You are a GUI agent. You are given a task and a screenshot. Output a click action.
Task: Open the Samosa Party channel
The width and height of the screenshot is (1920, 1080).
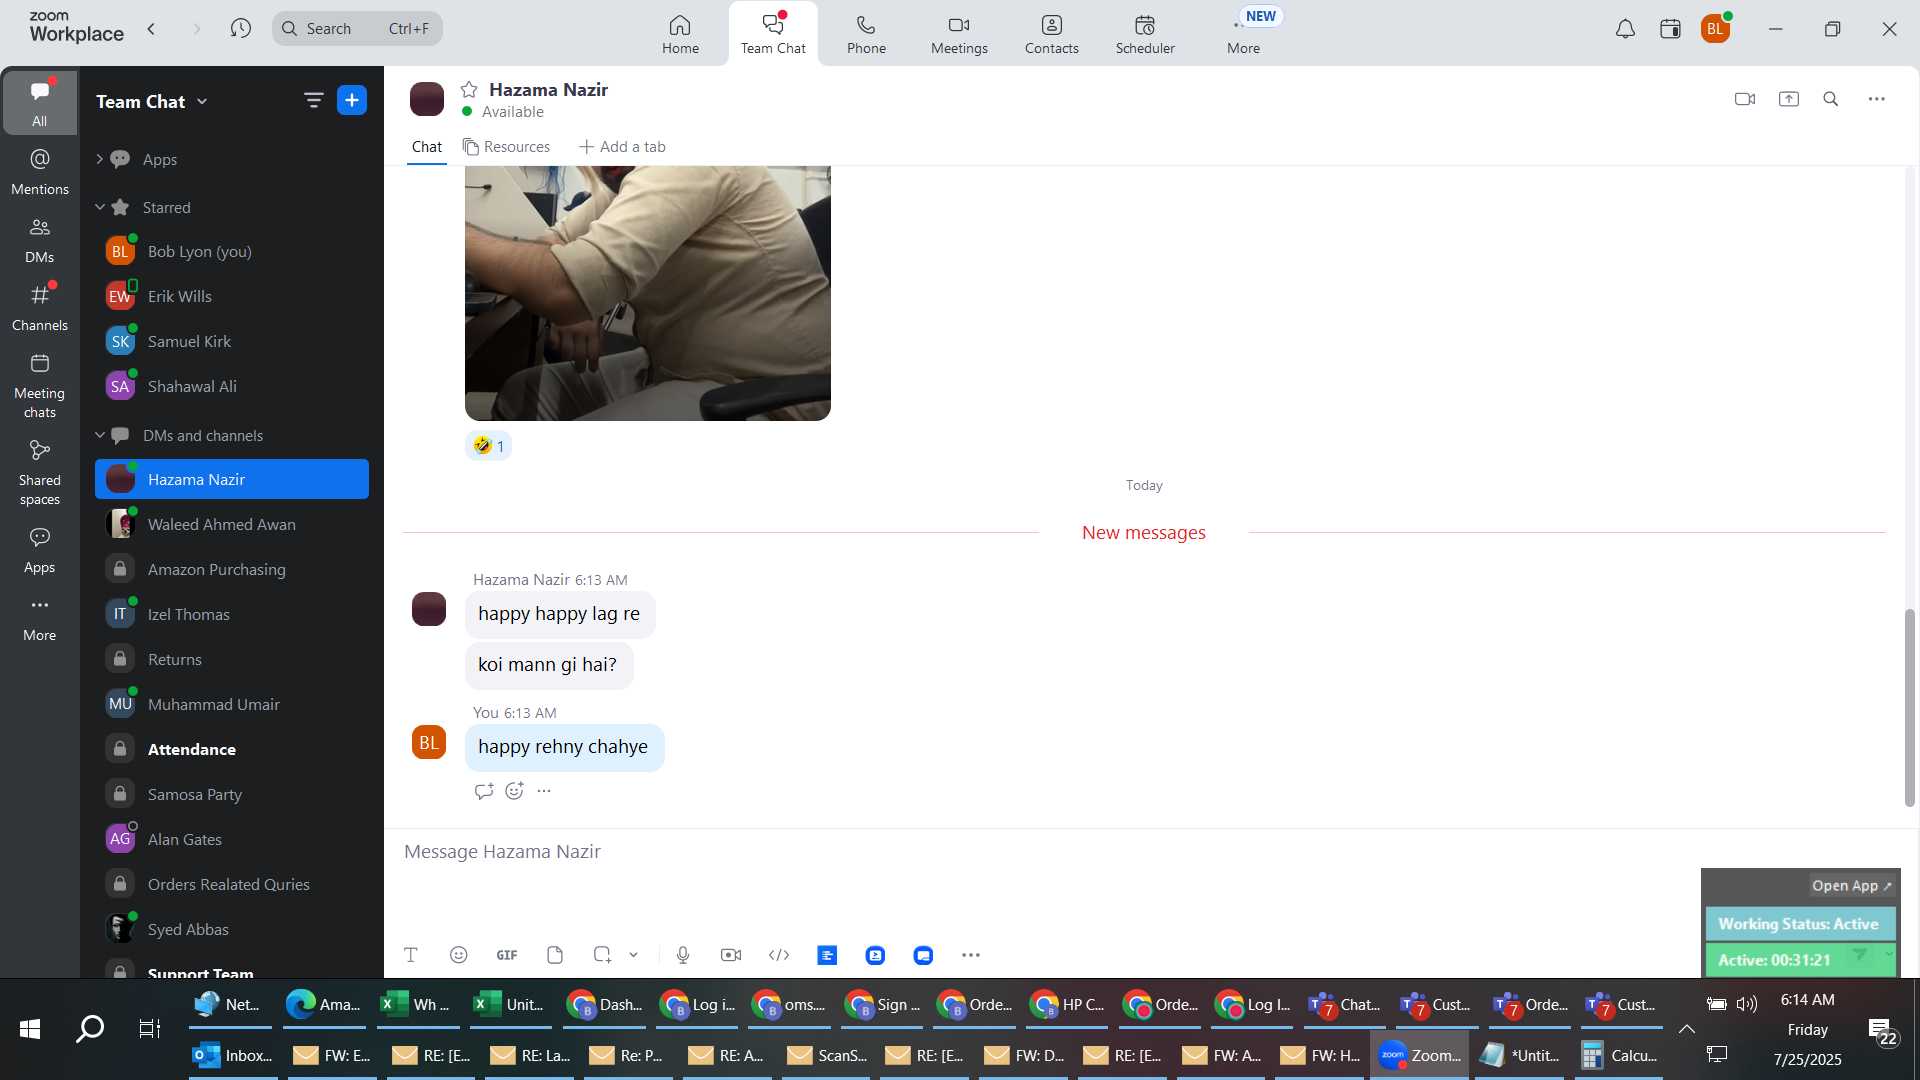232,794
